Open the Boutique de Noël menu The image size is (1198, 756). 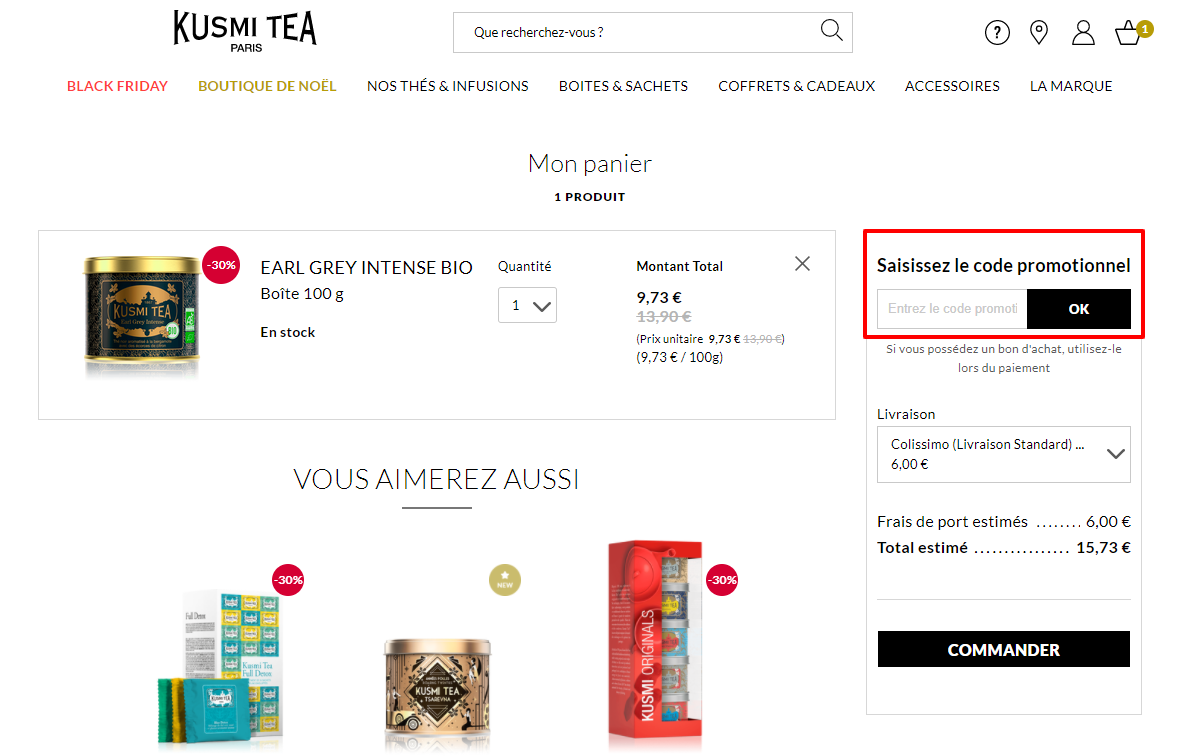[267, 86]
